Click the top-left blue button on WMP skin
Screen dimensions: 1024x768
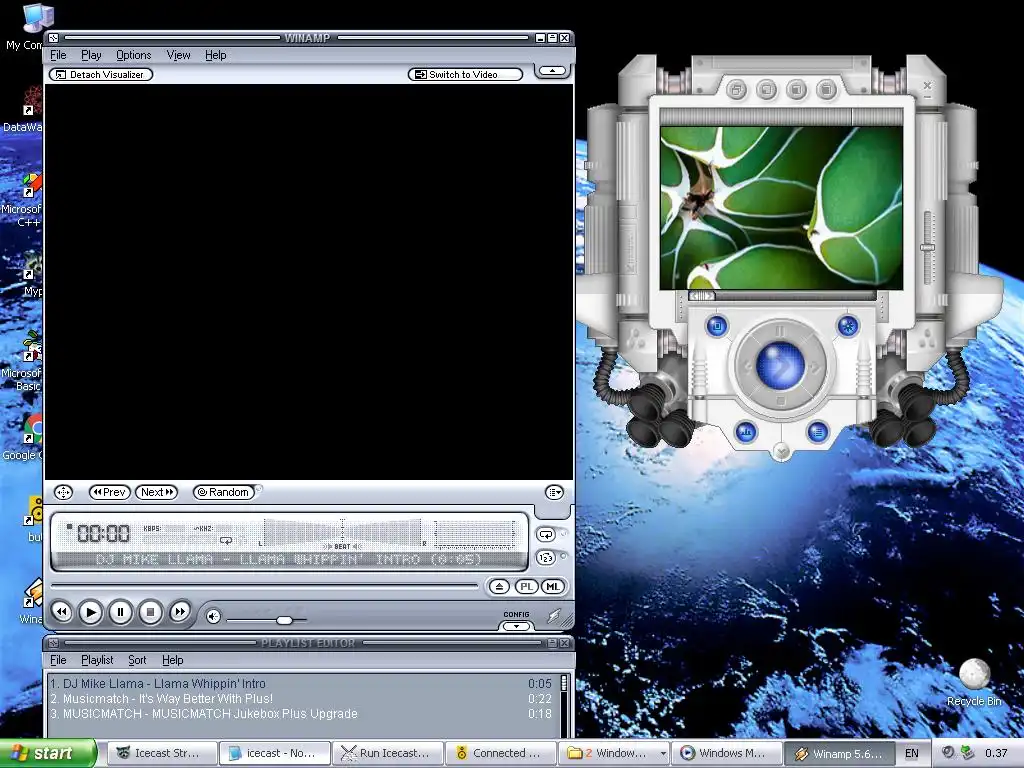(717, 325)
